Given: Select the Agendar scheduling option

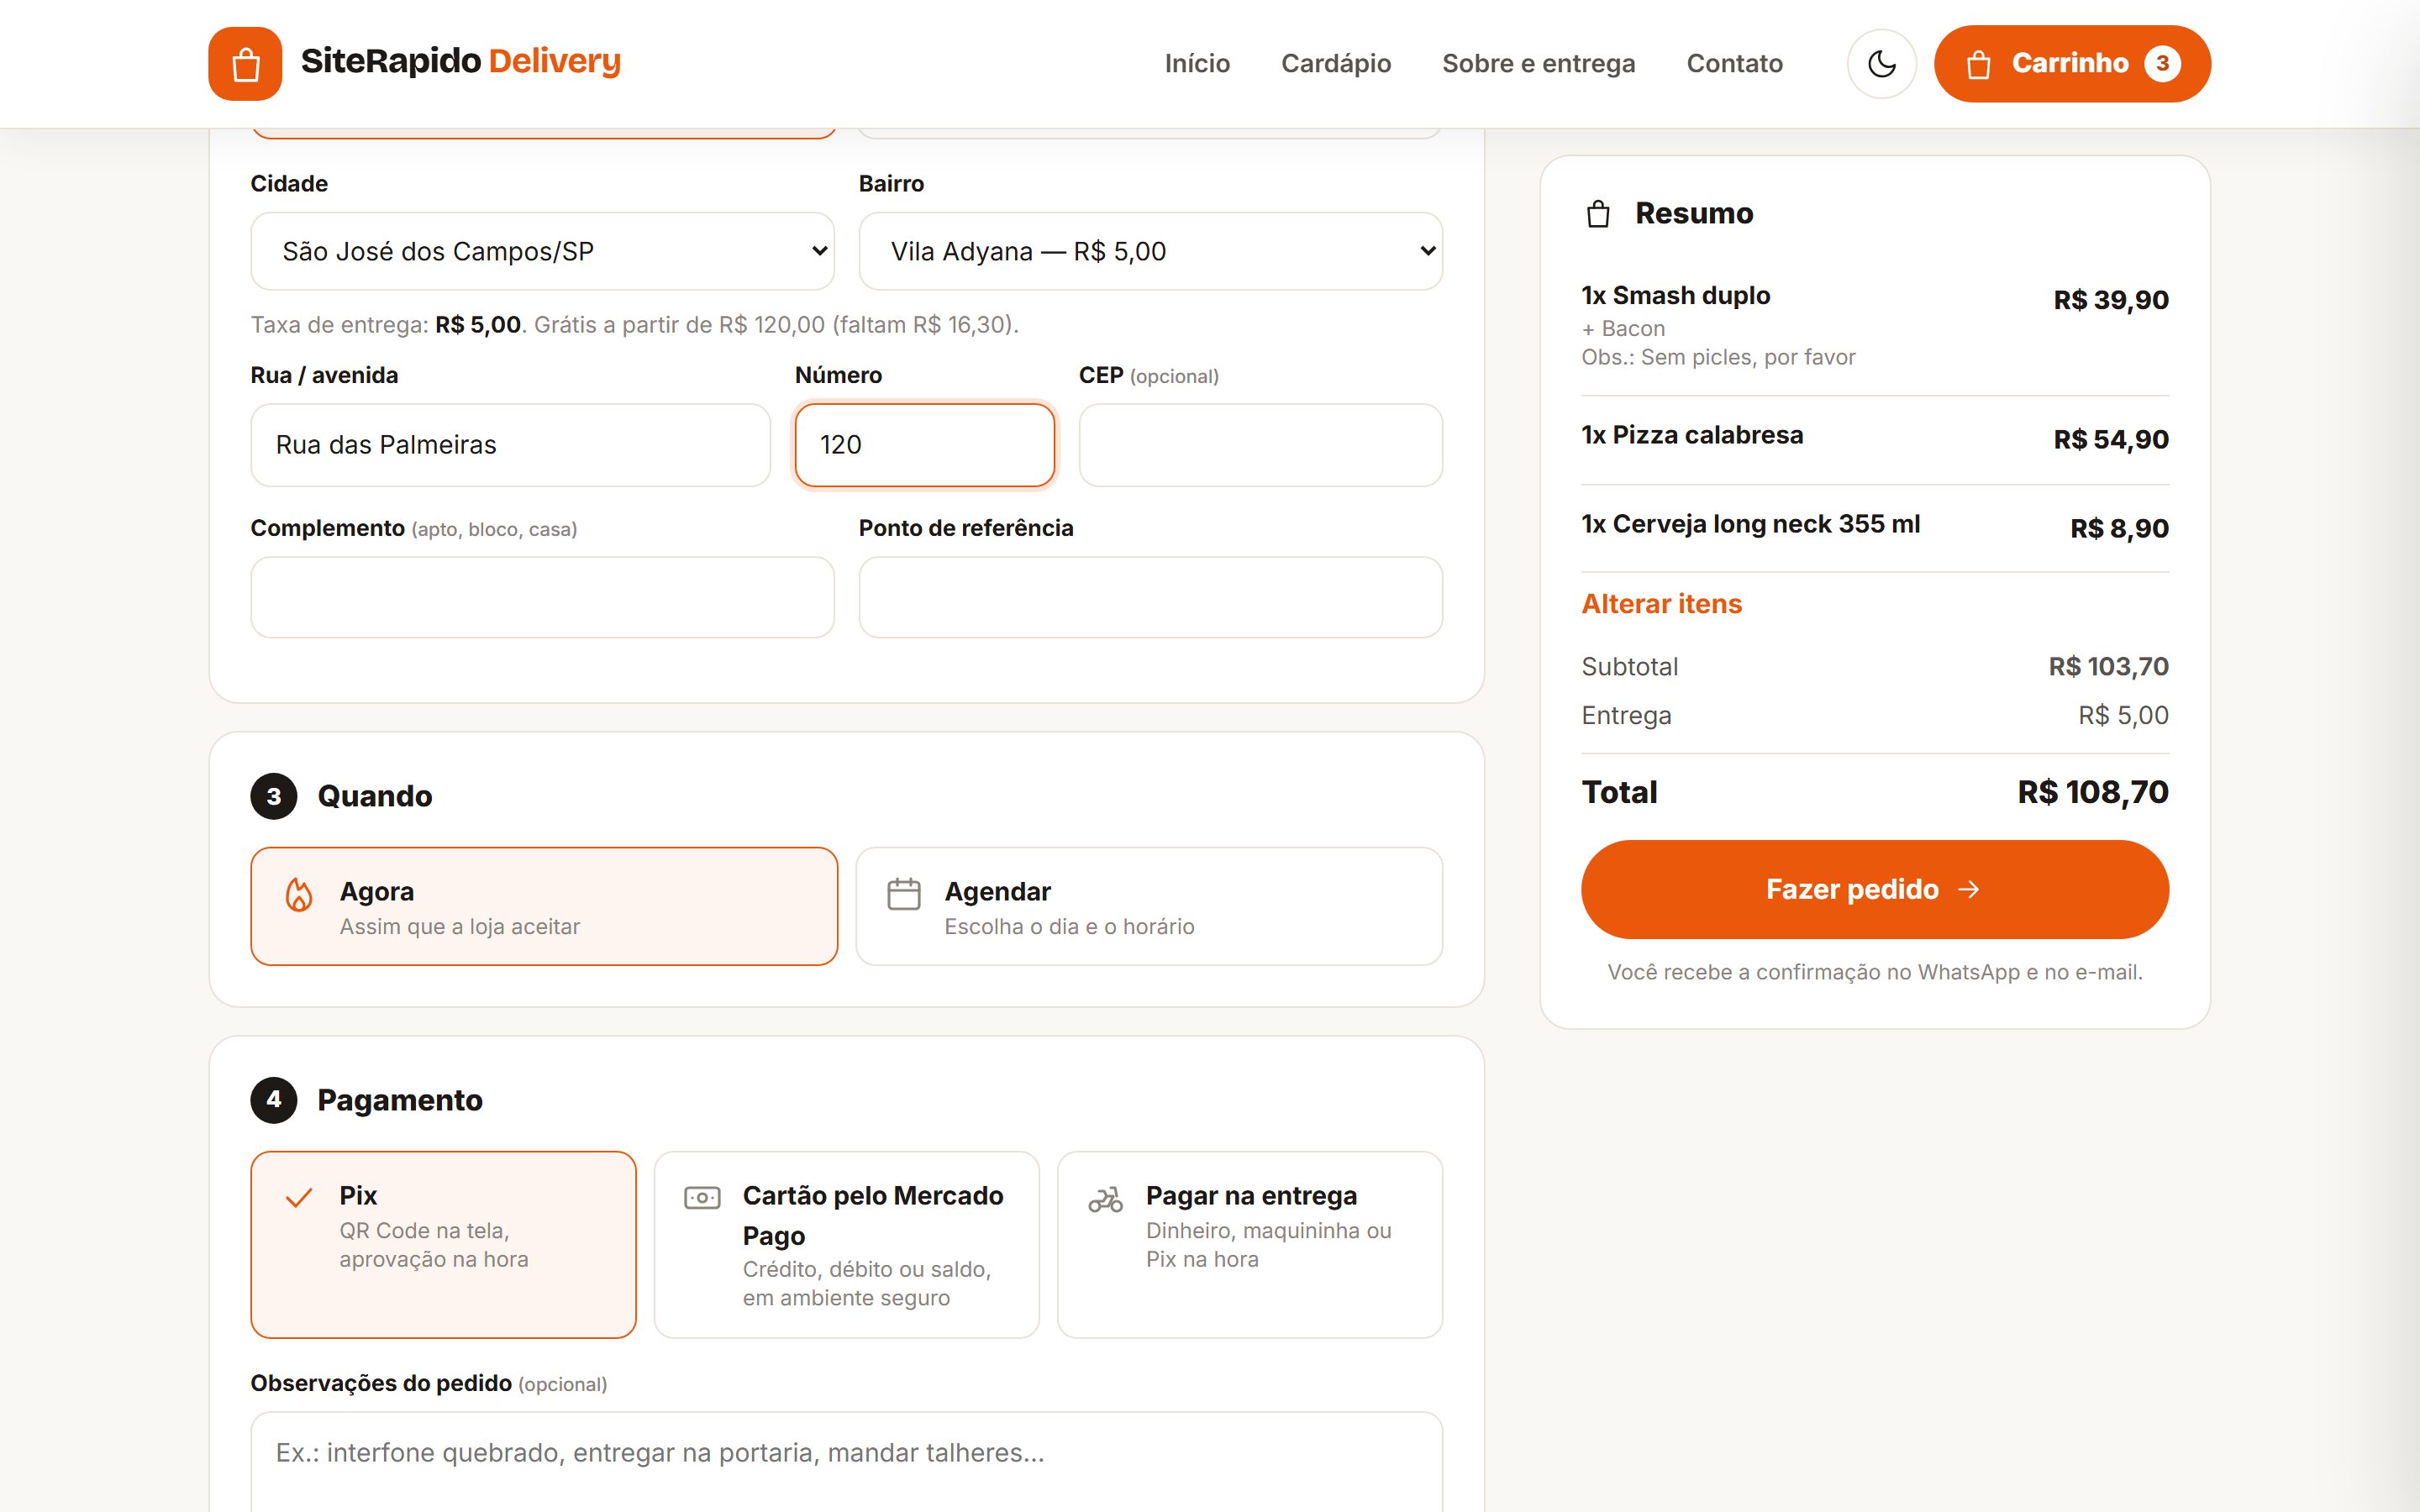Looking at the screenshot, I should point(1149,906).
